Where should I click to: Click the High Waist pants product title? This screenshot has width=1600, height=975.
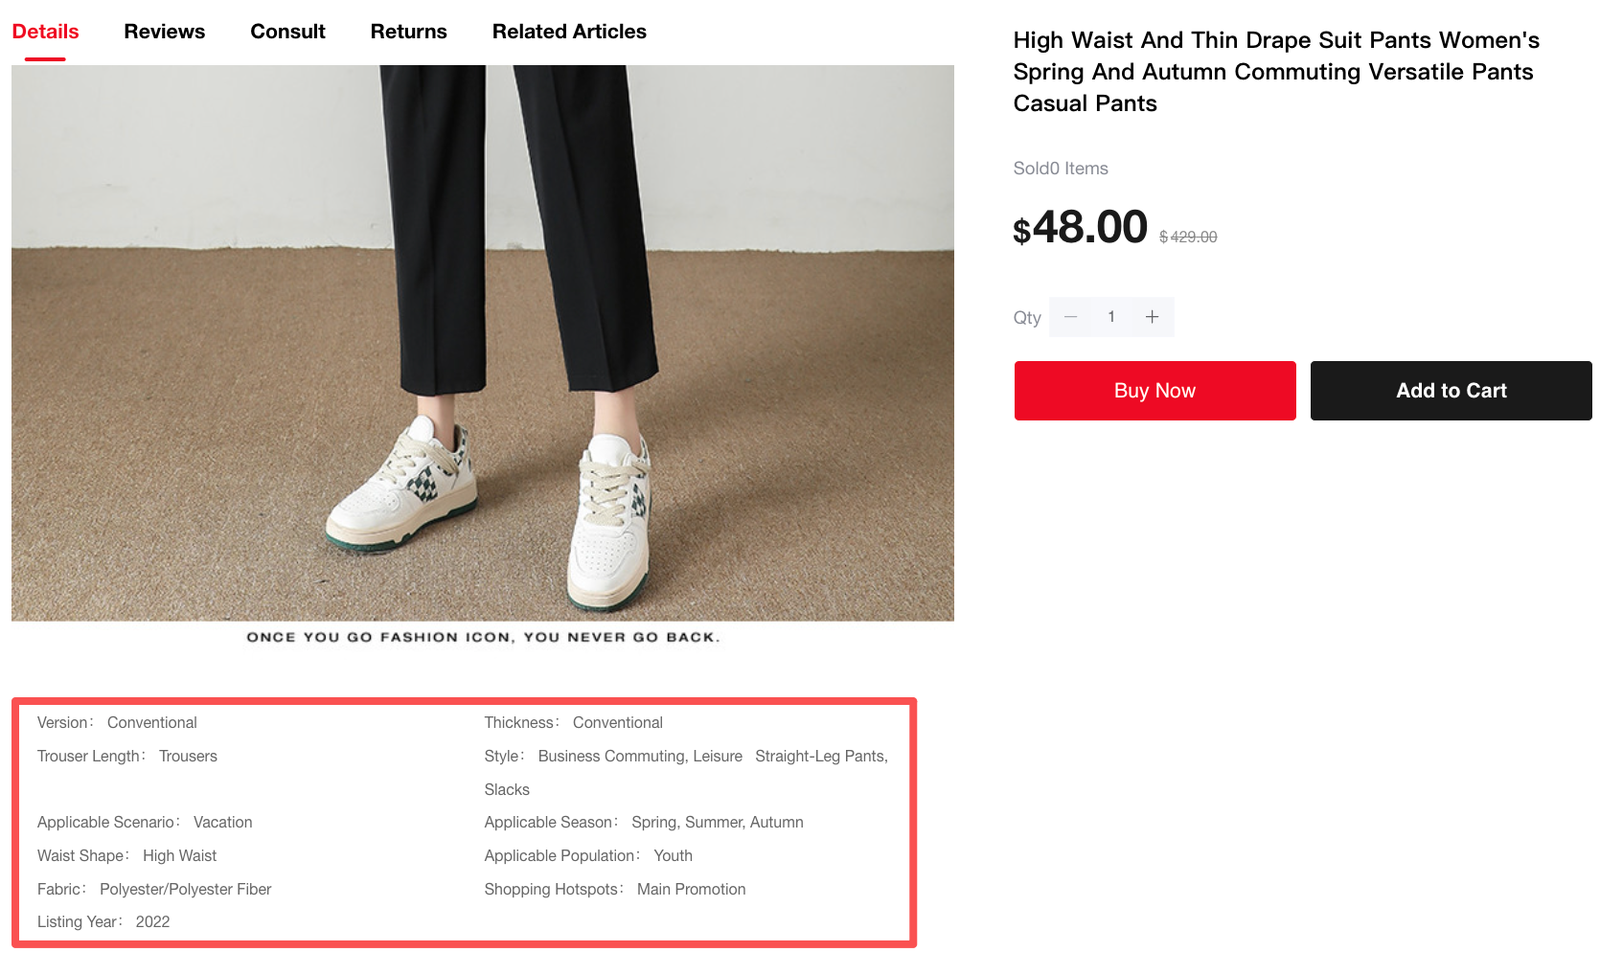[1275, 72]
